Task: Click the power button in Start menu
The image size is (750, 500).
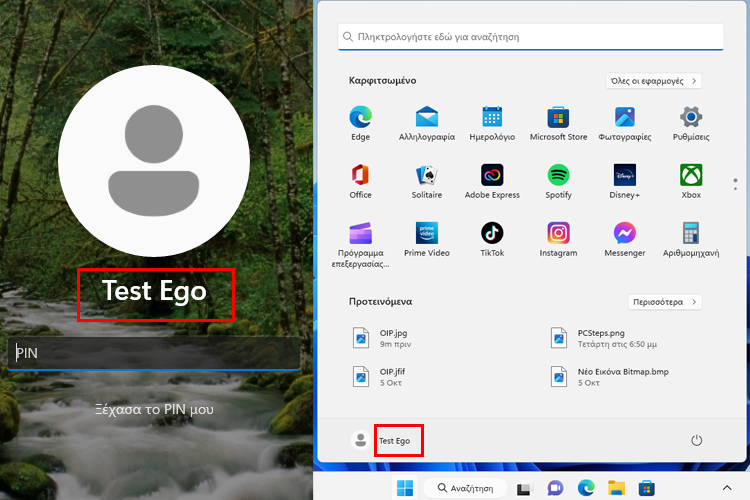Action: tap(696, 440)
